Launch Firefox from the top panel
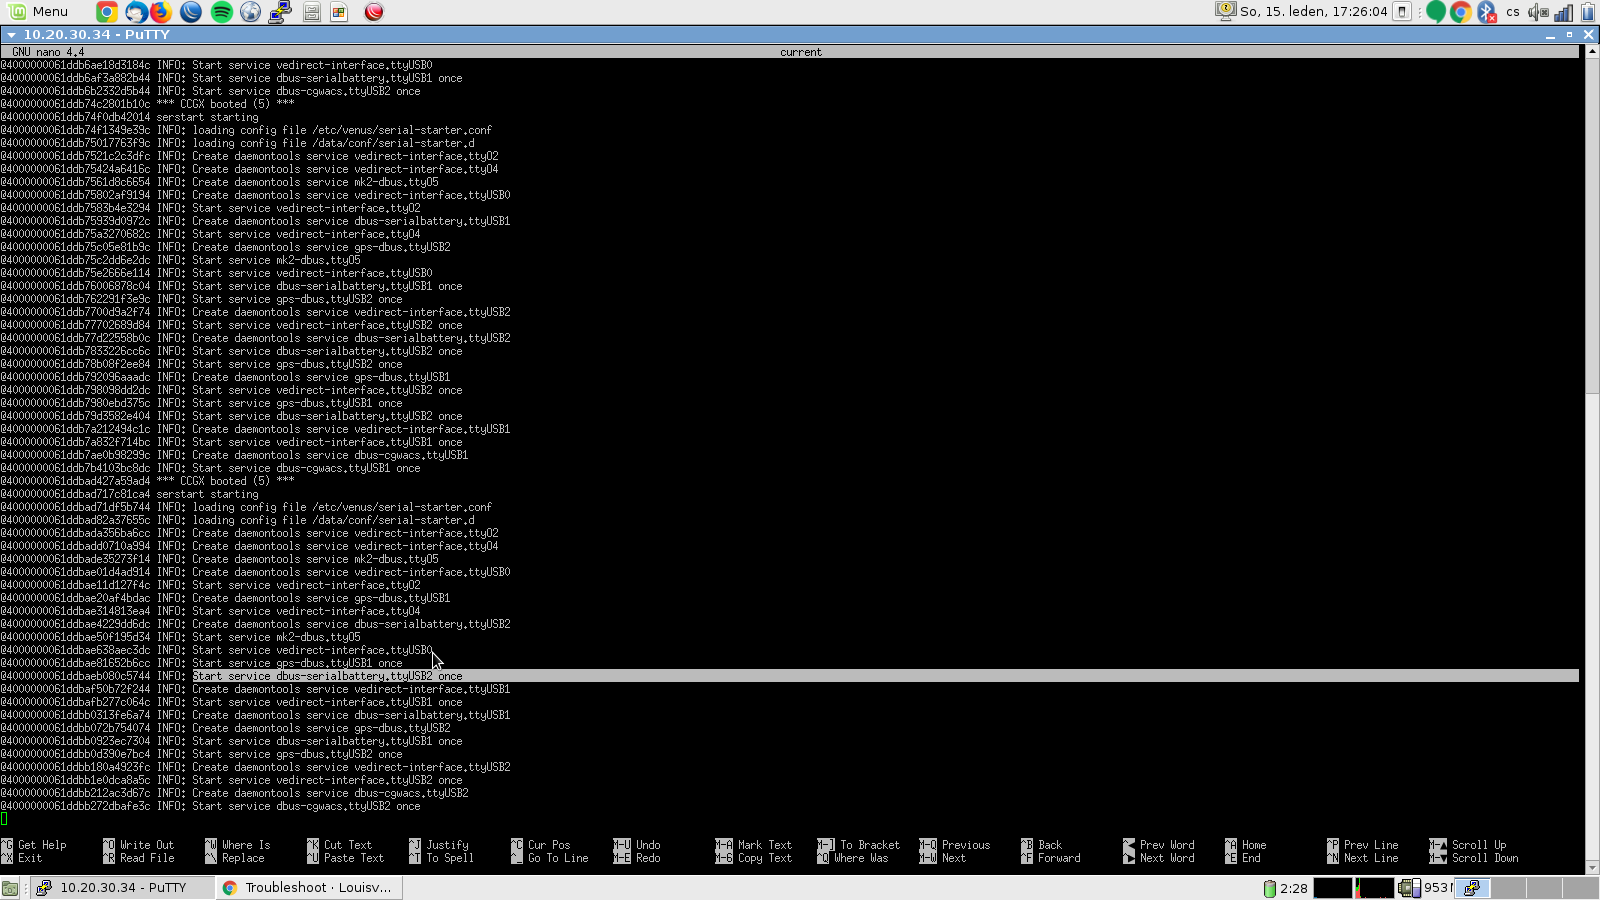 (x=161, y=12)
